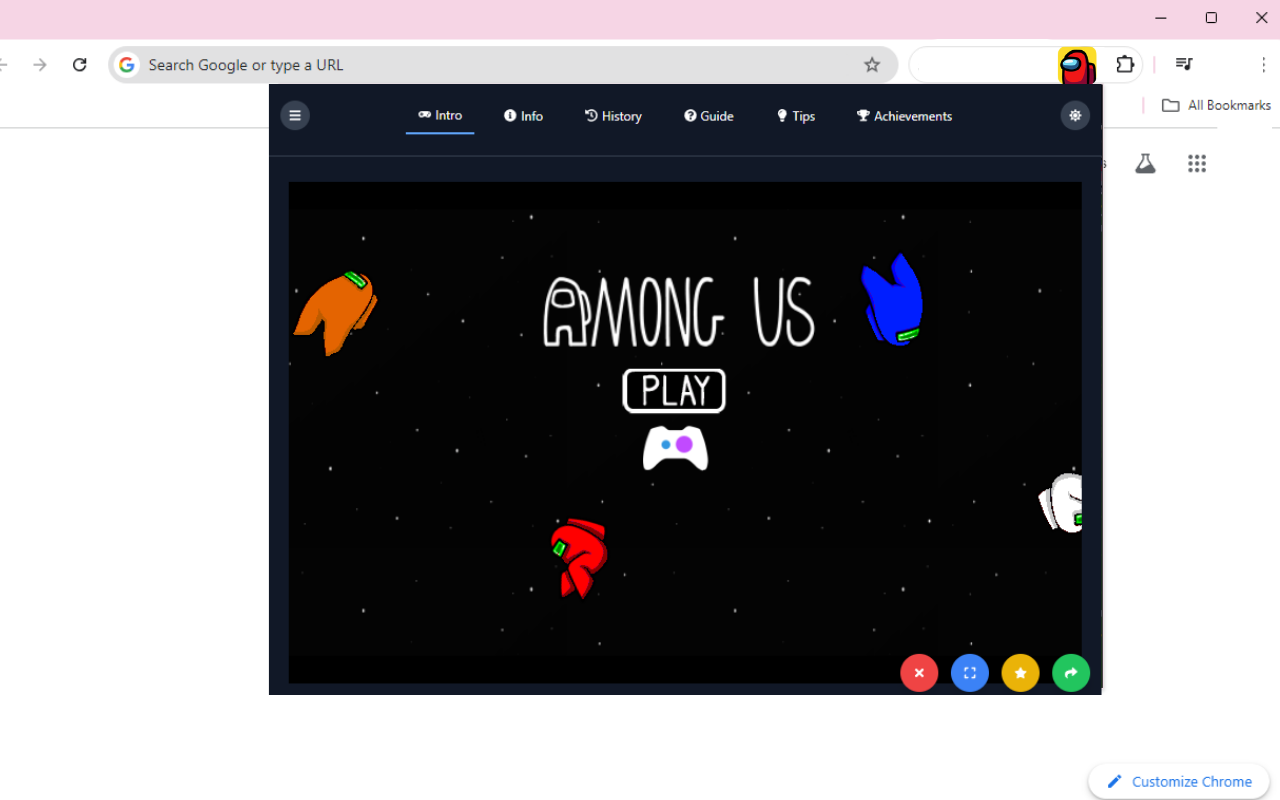Open the Guide tab
The height and width of the screenshot is (800, 1280).
[x=709, y=116]
